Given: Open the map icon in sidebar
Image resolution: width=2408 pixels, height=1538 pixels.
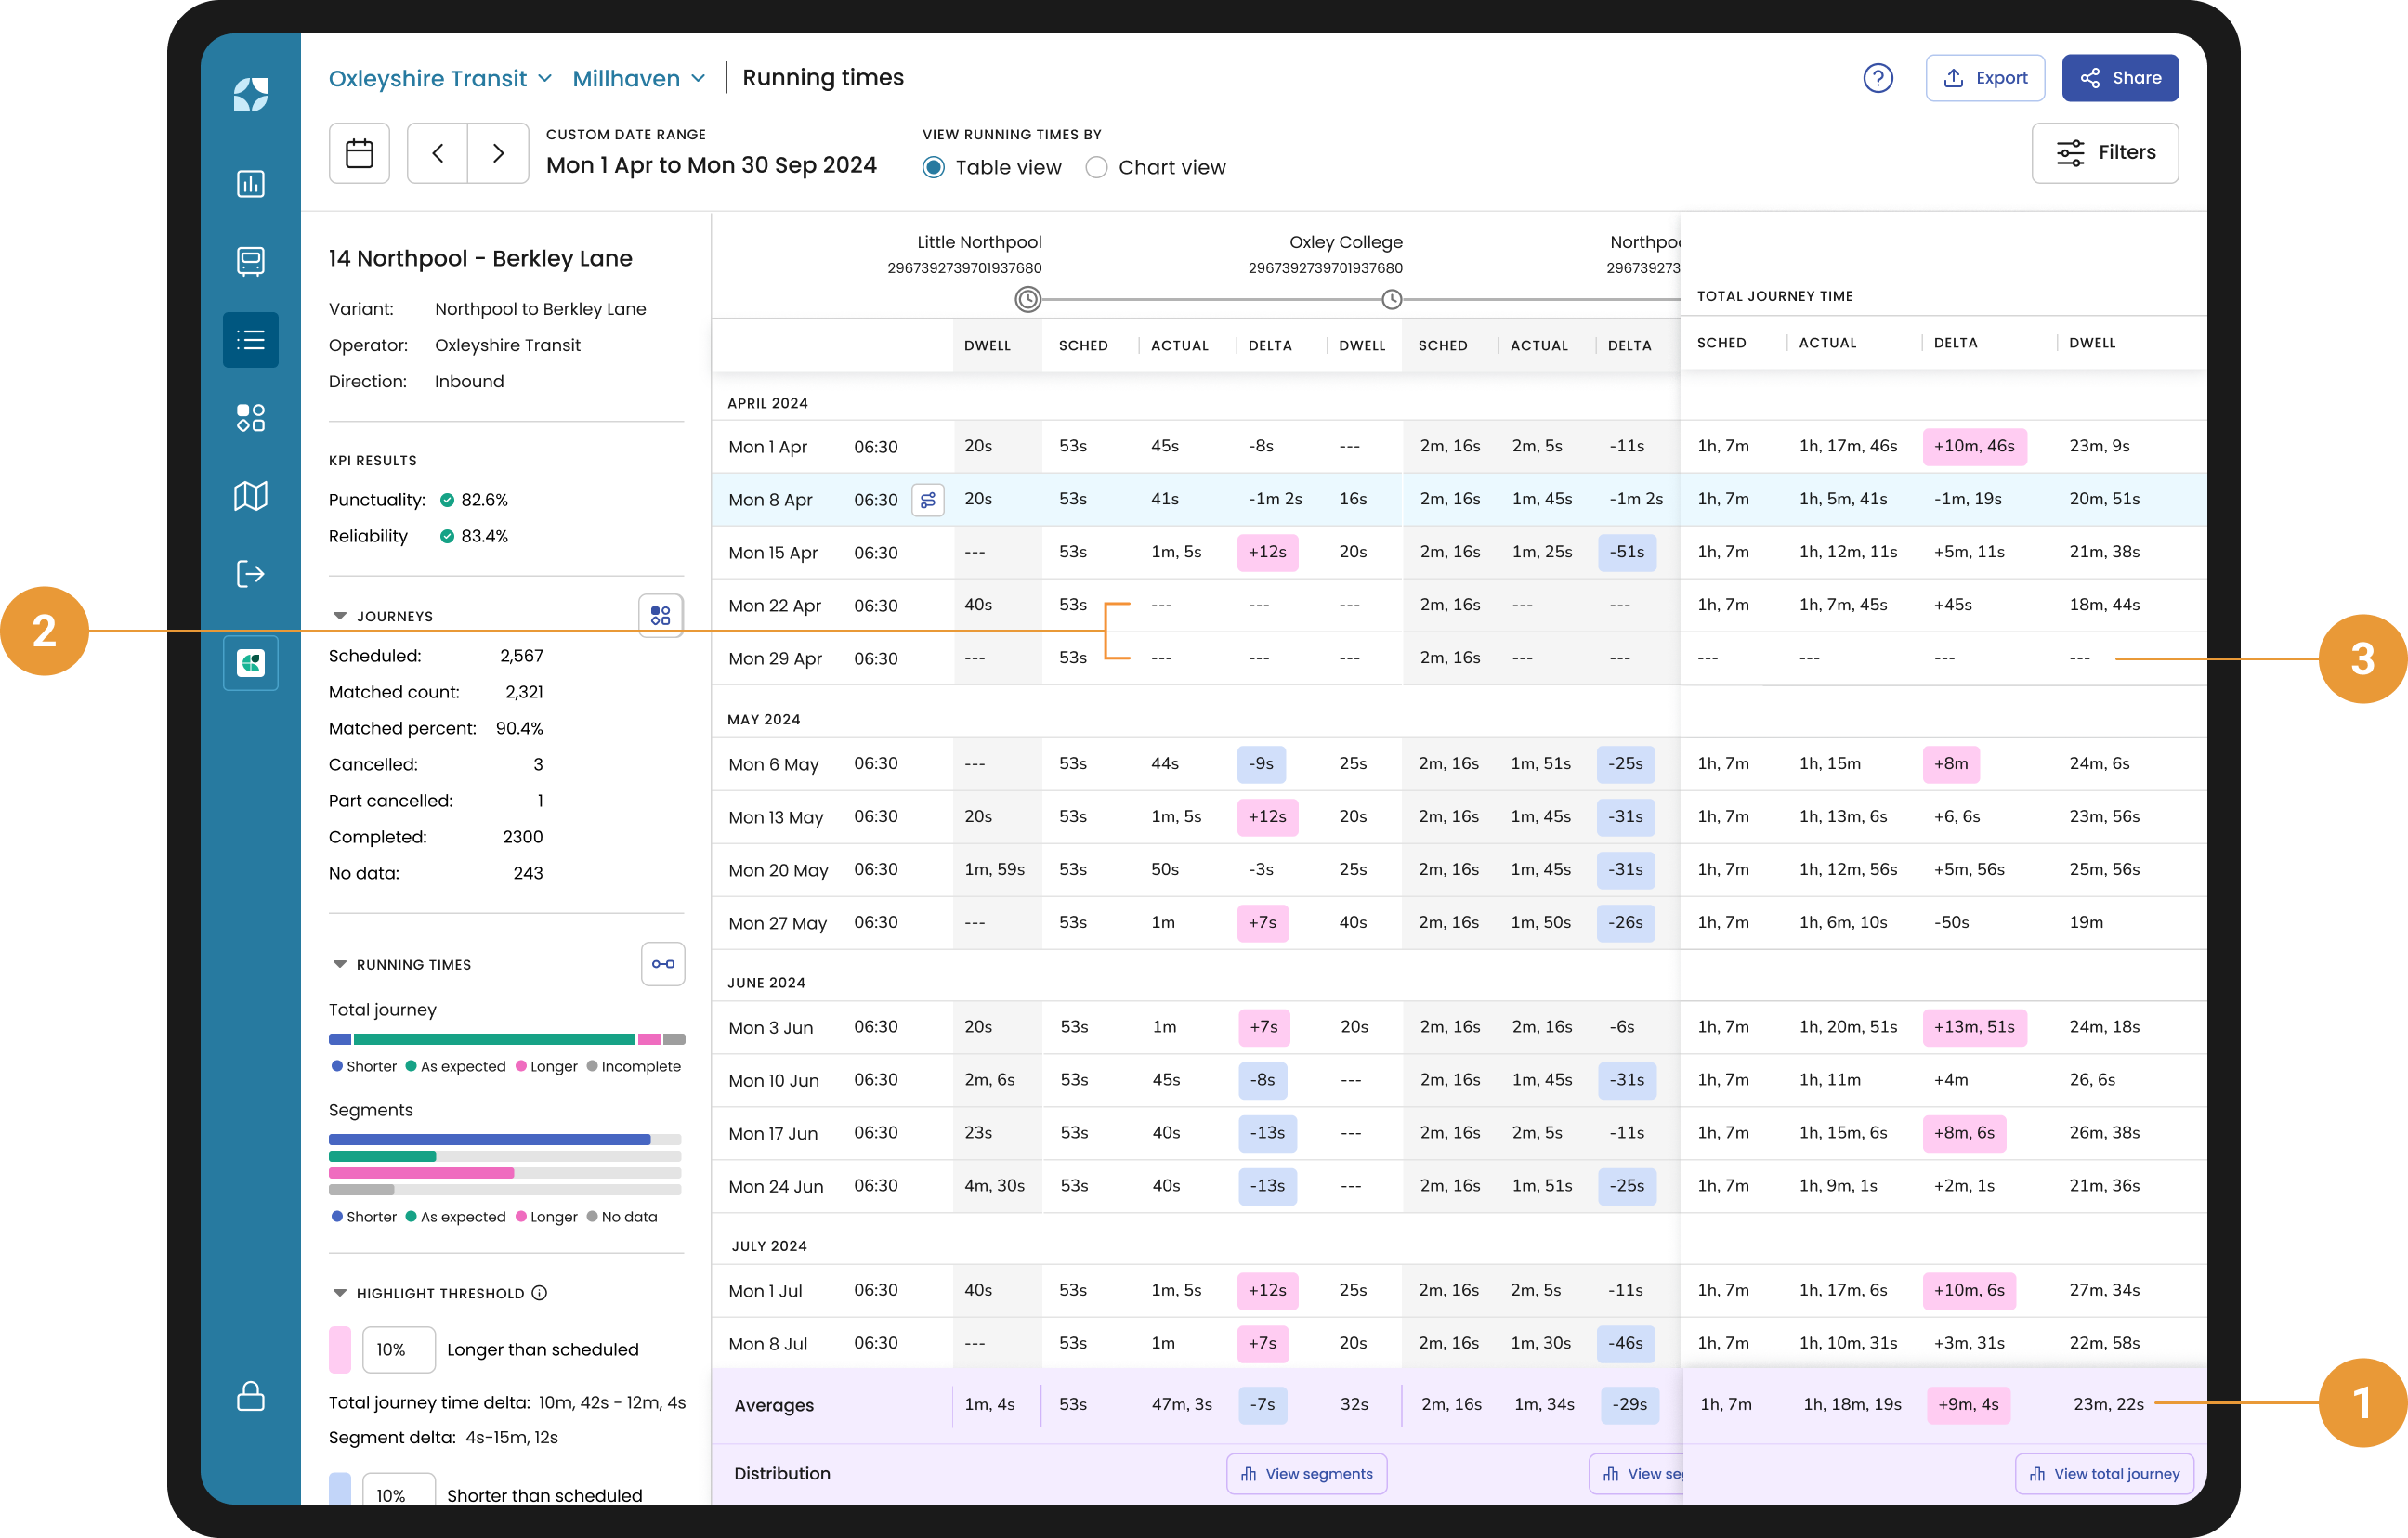Looking at the screenshot, I should [x=250, y=496].
